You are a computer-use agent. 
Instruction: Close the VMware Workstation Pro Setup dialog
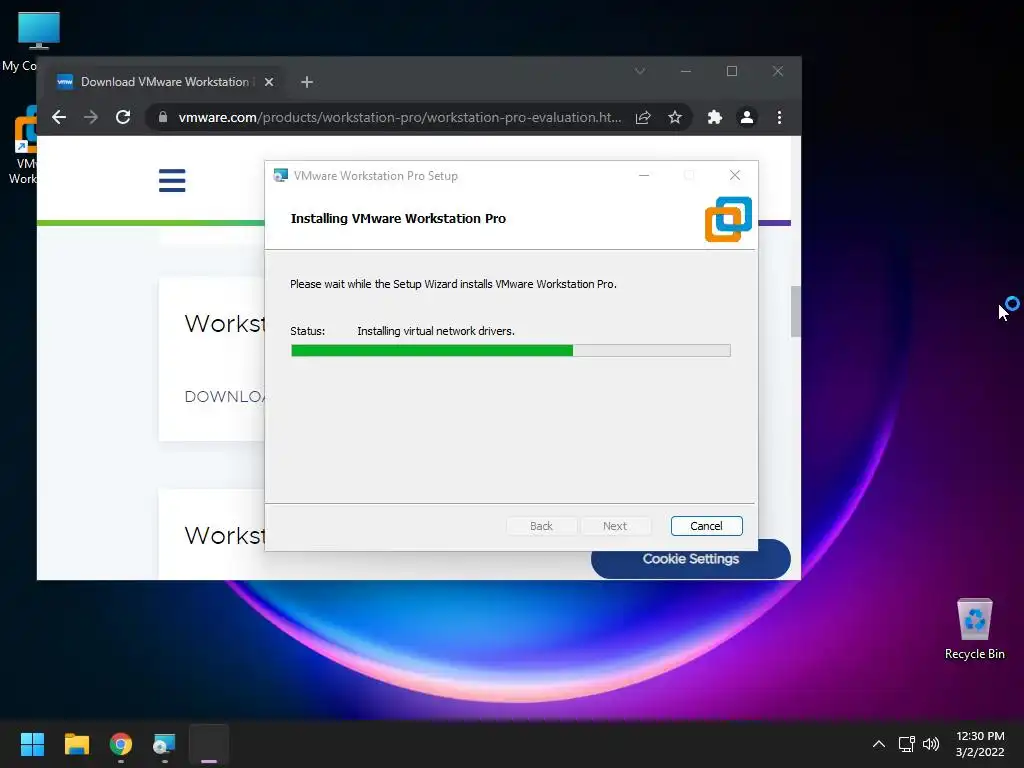tap(735, 175)
